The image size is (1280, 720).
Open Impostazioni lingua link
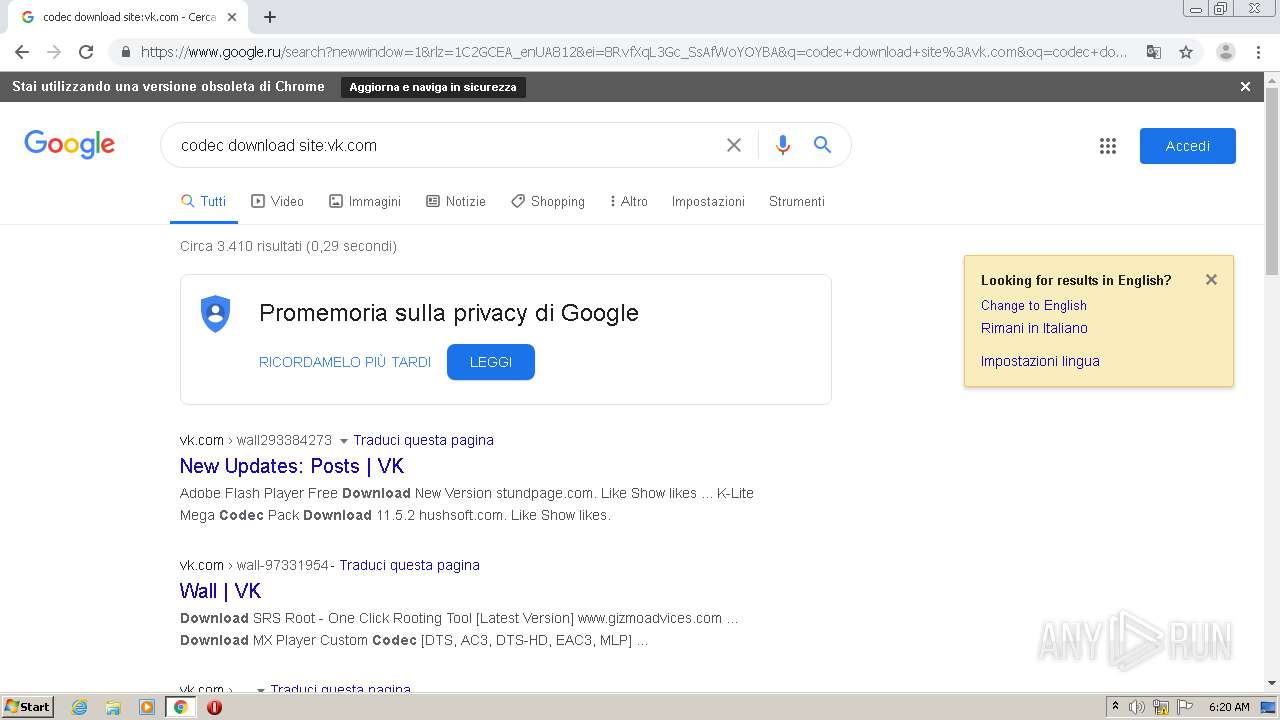[1040, 361]
